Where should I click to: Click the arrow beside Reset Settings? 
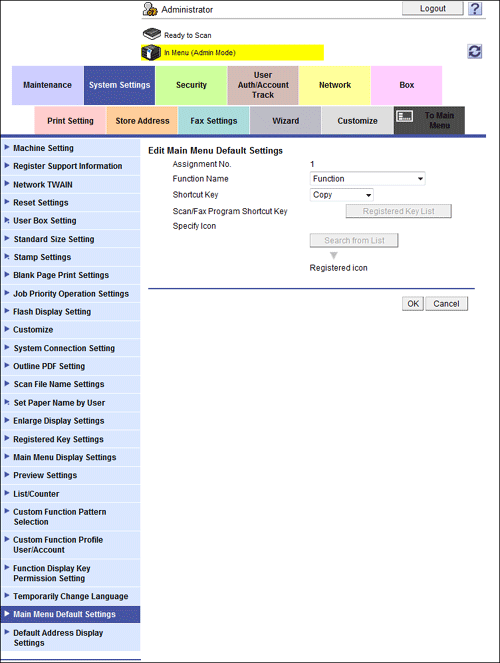coord(7,202)
